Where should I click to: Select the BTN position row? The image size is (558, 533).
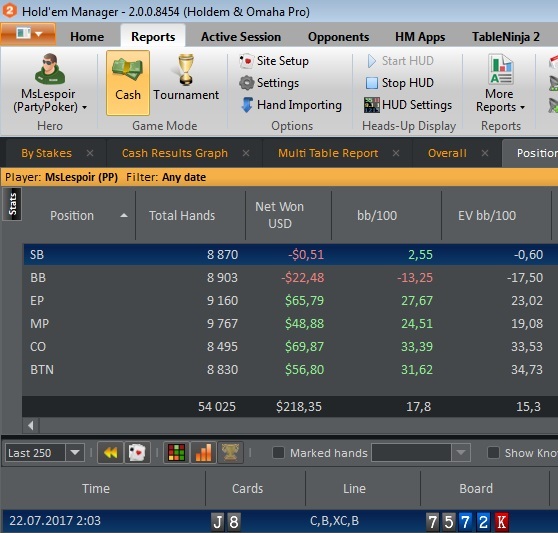point(291,370)
